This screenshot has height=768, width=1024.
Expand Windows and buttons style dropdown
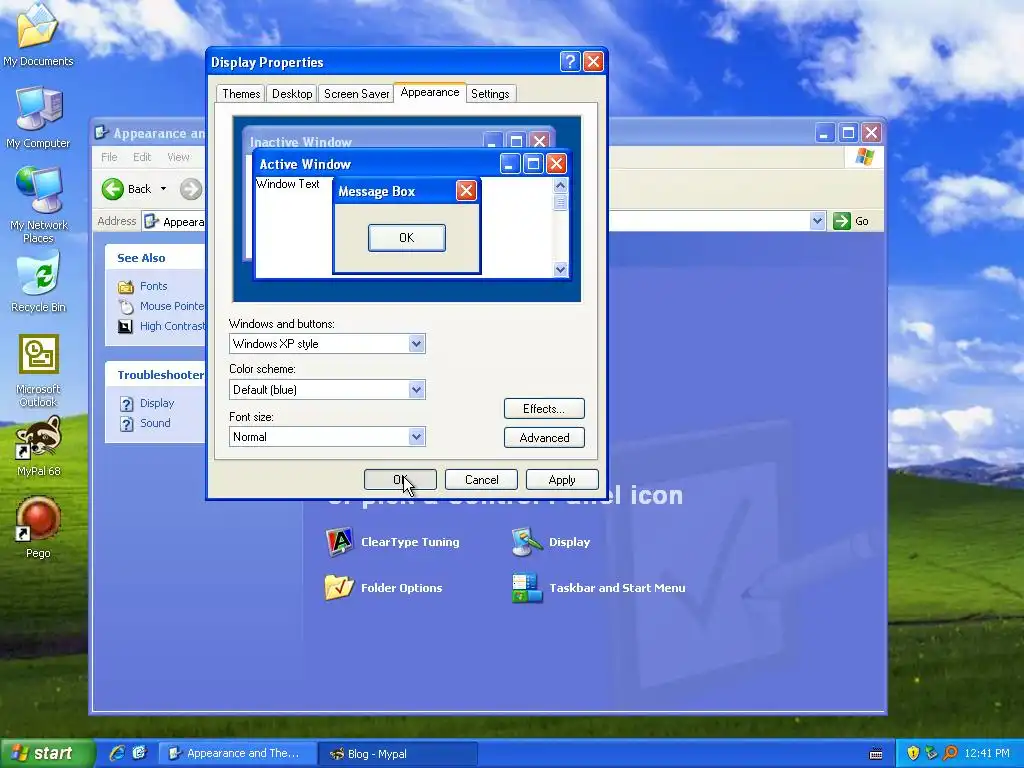pos(416,344)
